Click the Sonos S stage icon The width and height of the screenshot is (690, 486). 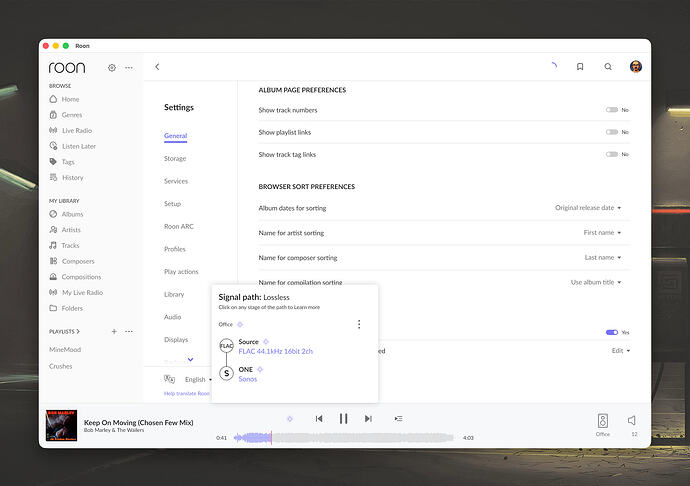pos(226,373)
